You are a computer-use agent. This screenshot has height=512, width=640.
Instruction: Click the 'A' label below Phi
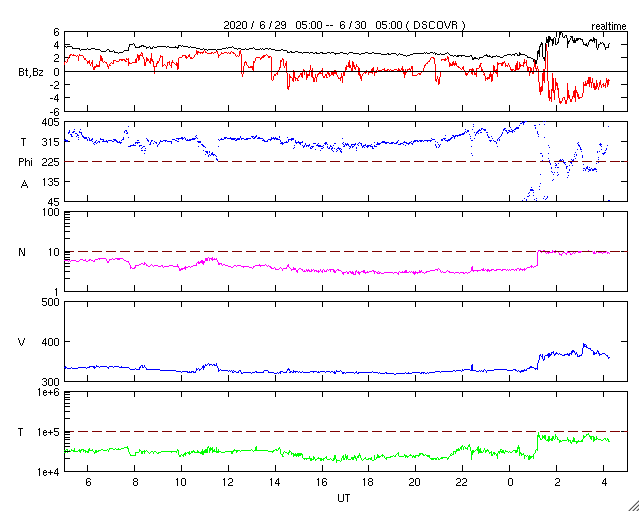[24, 185]
